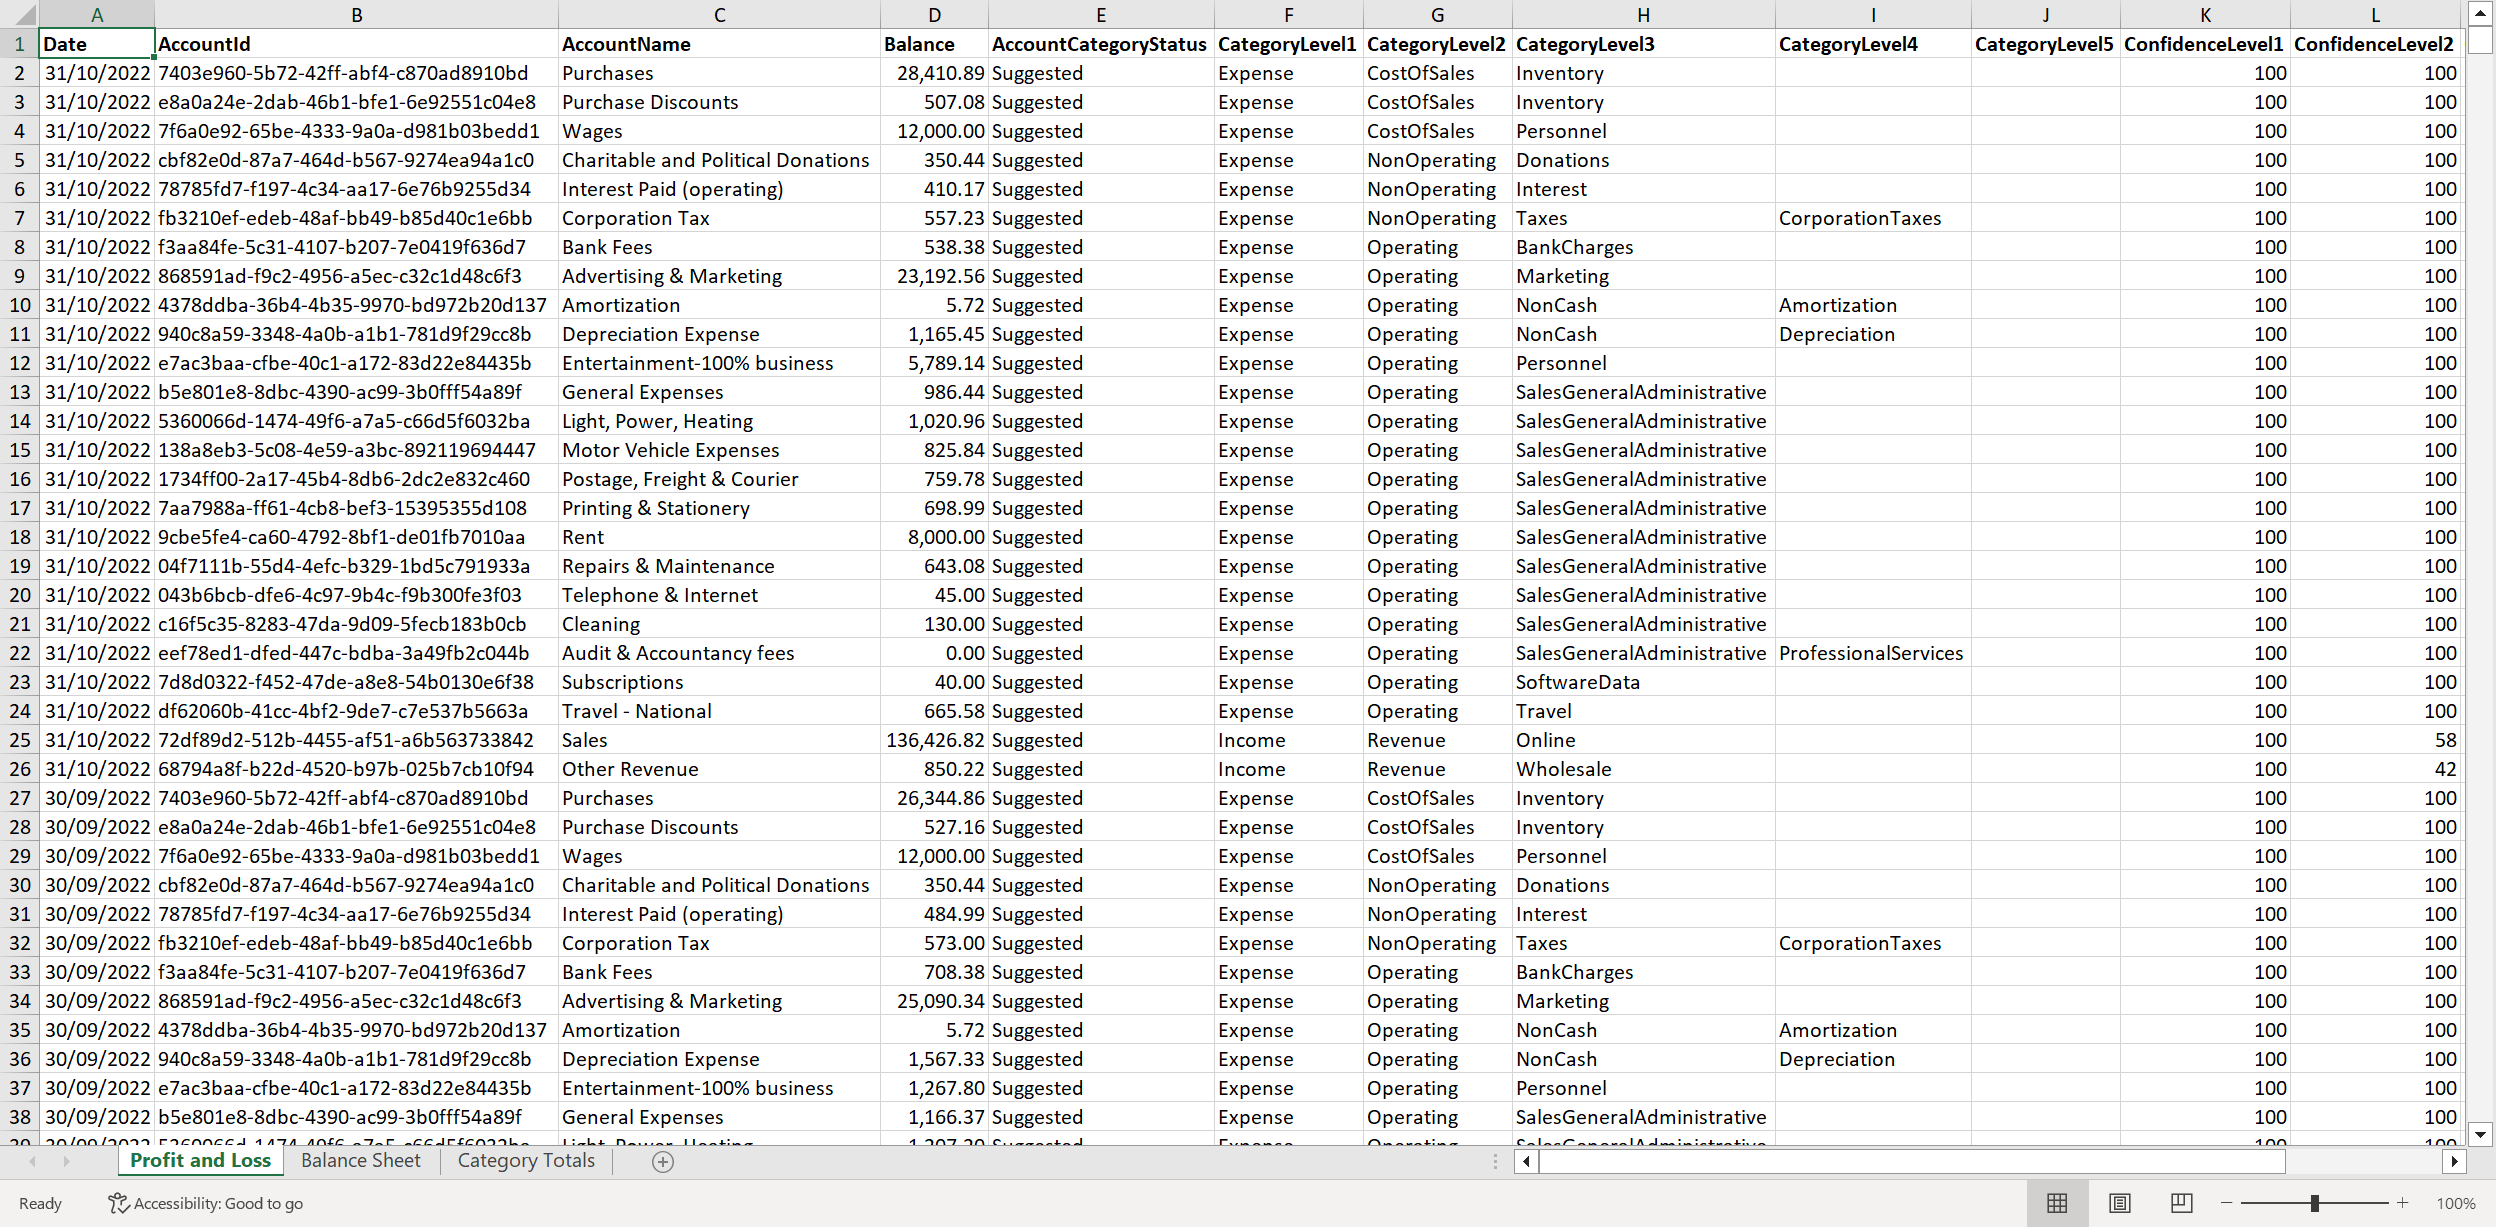Open the Category Totals sheet tab
2496x1227 pixels.
tap(526, 1160)
